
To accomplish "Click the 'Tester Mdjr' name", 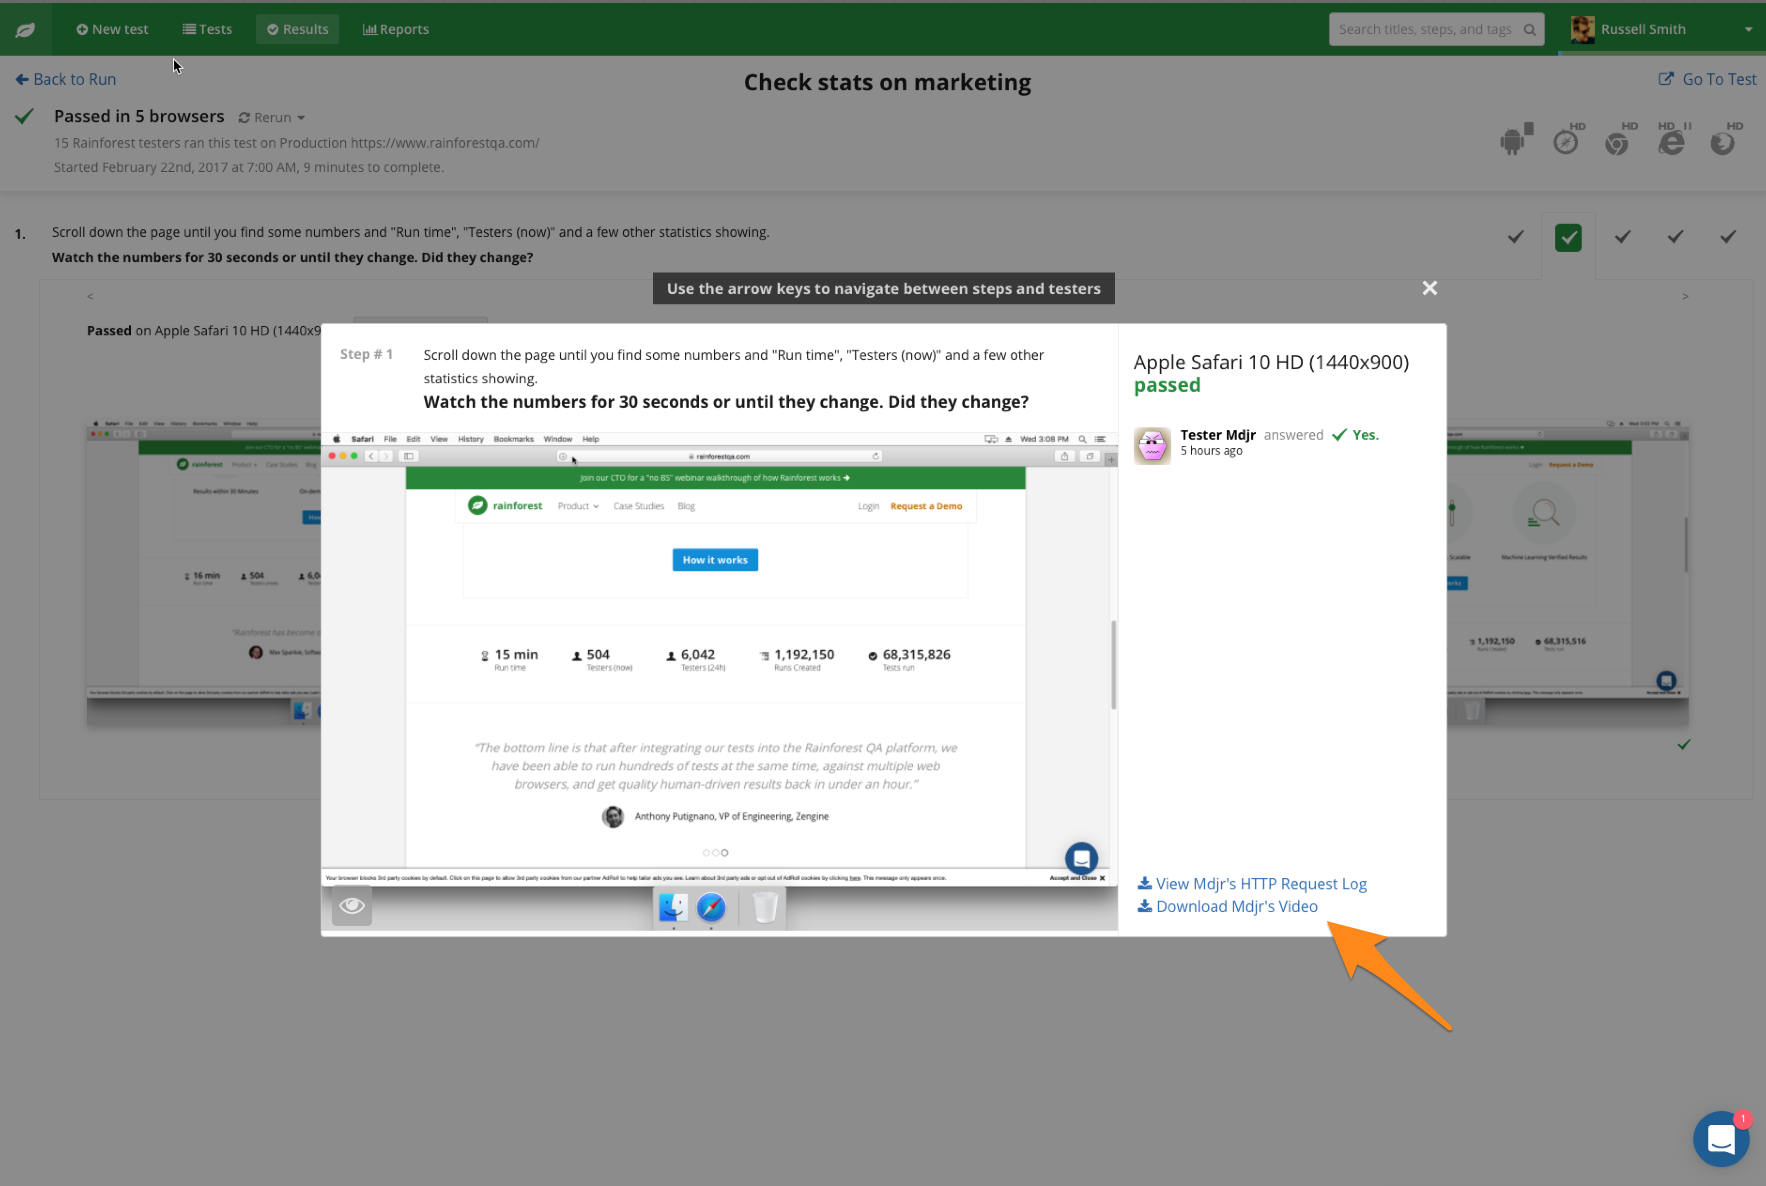I will 1218,435.
